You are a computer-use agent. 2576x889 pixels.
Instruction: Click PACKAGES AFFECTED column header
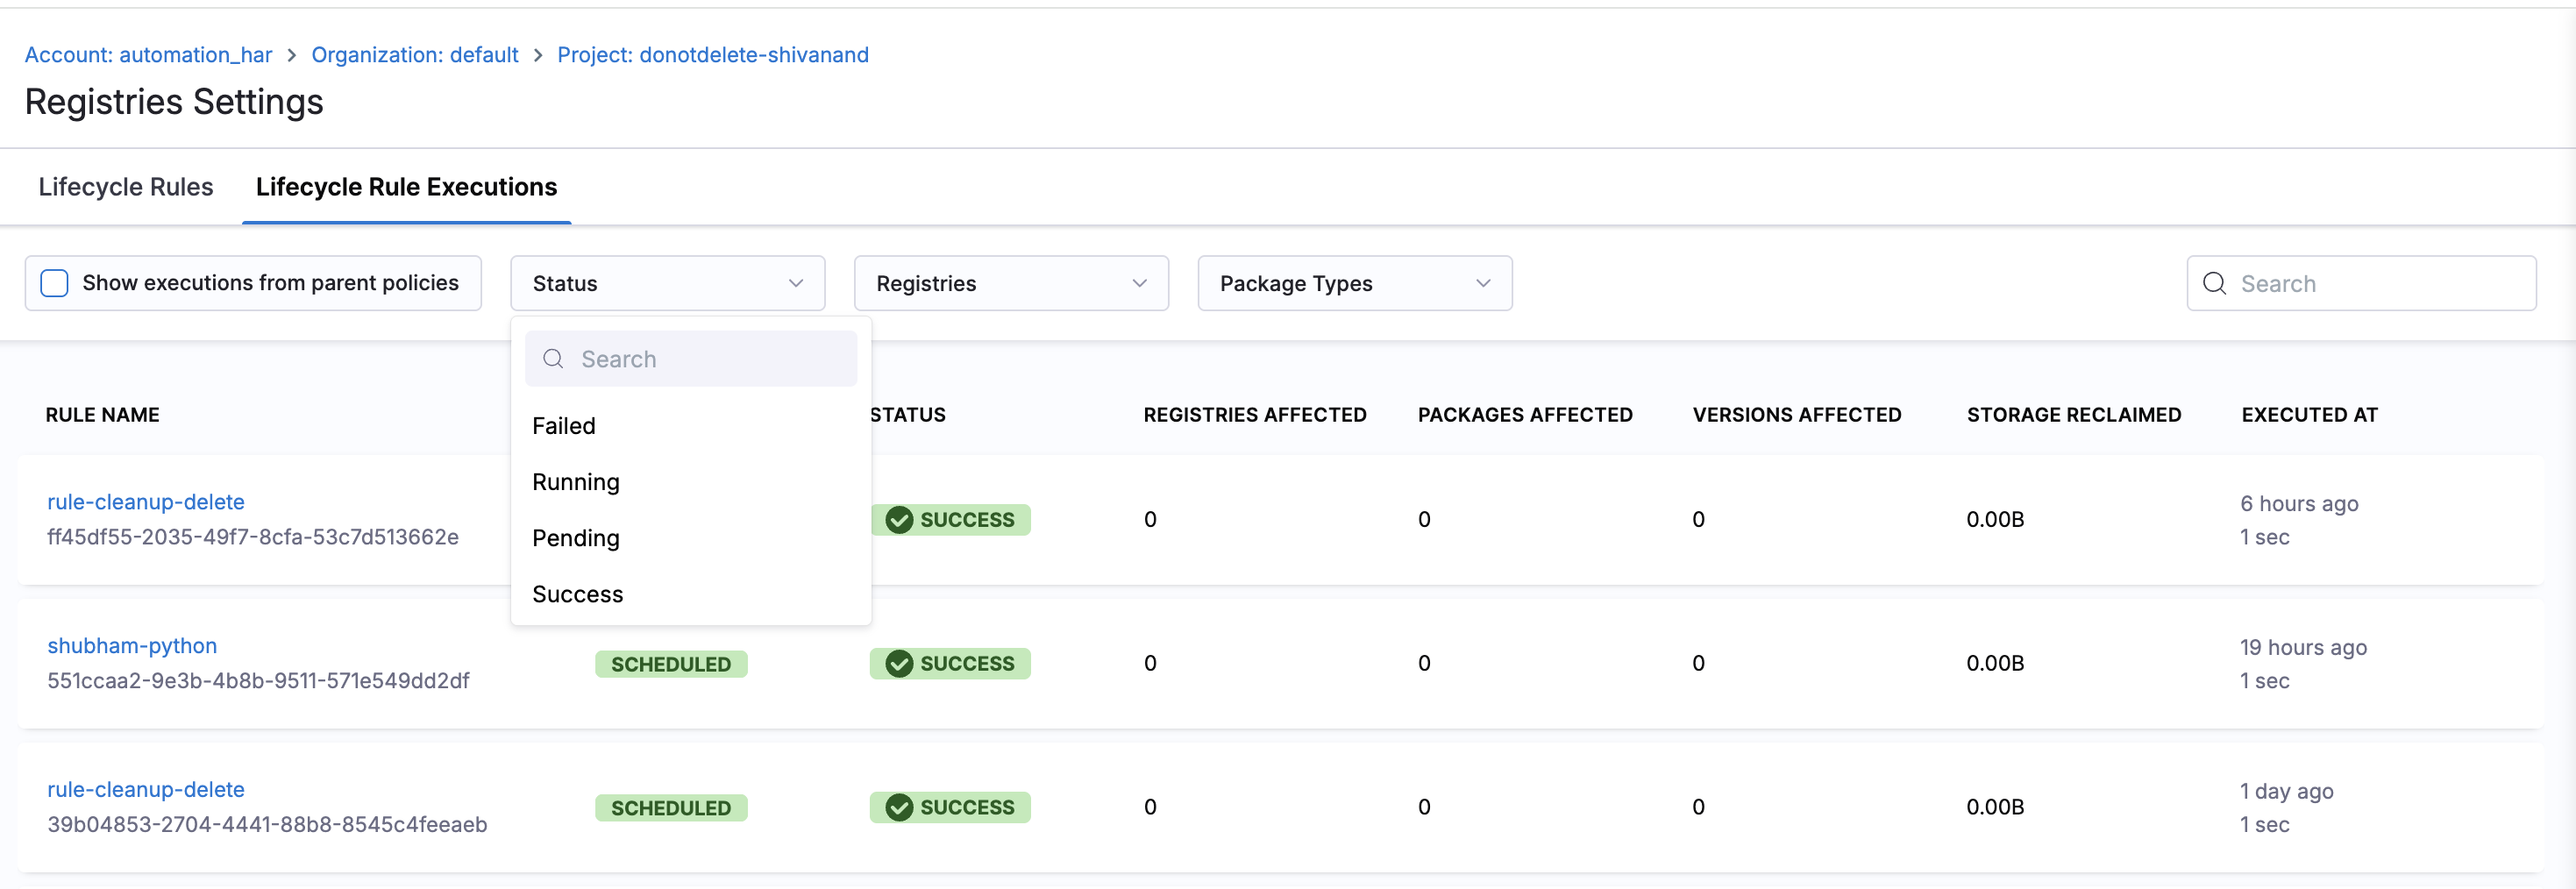(x=1525, y=415)
